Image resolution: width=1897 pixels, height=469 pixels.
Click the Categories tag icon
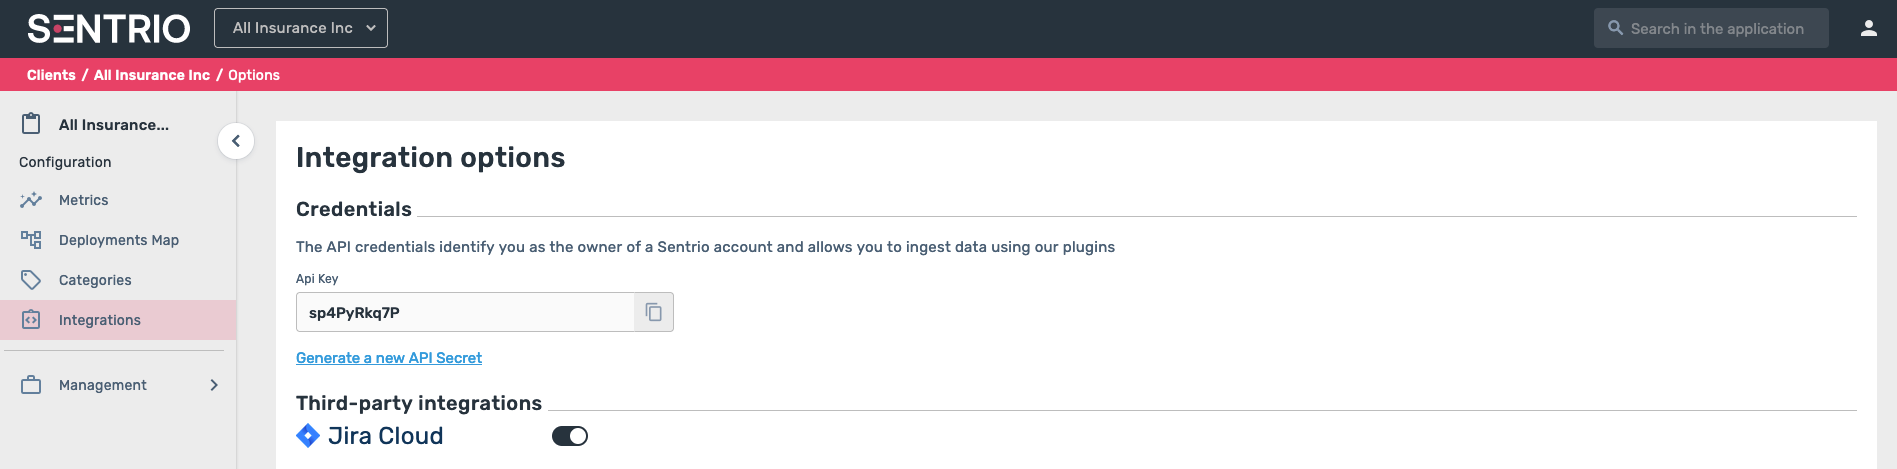point(31,280)
